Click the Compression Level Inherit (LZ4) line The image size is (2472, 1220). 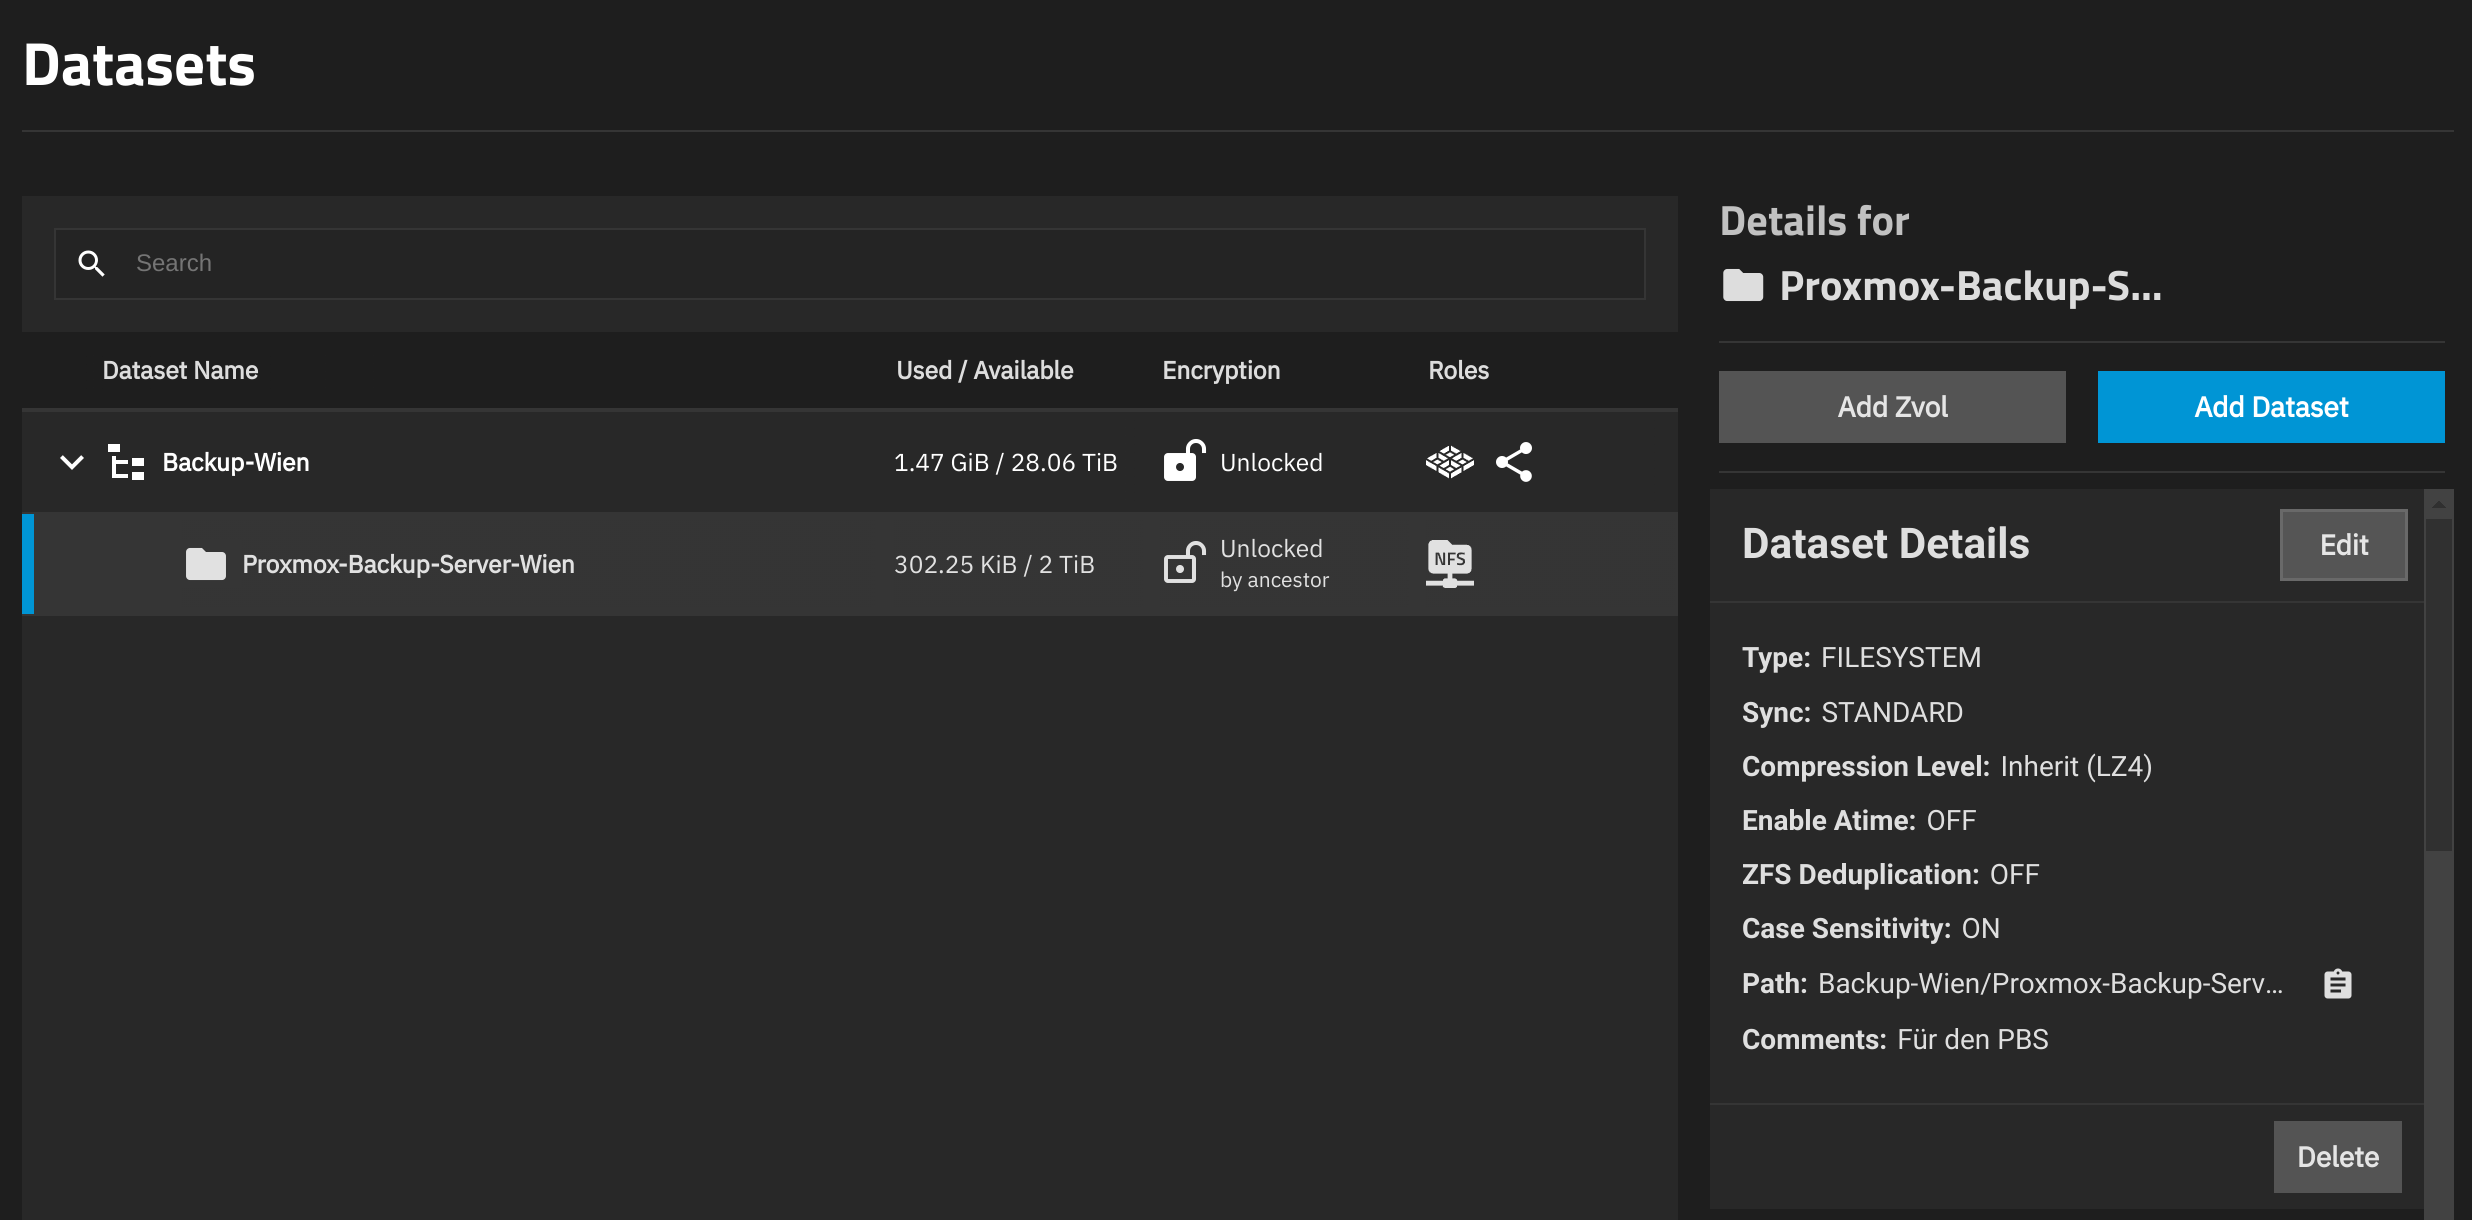pos(1946,767)
